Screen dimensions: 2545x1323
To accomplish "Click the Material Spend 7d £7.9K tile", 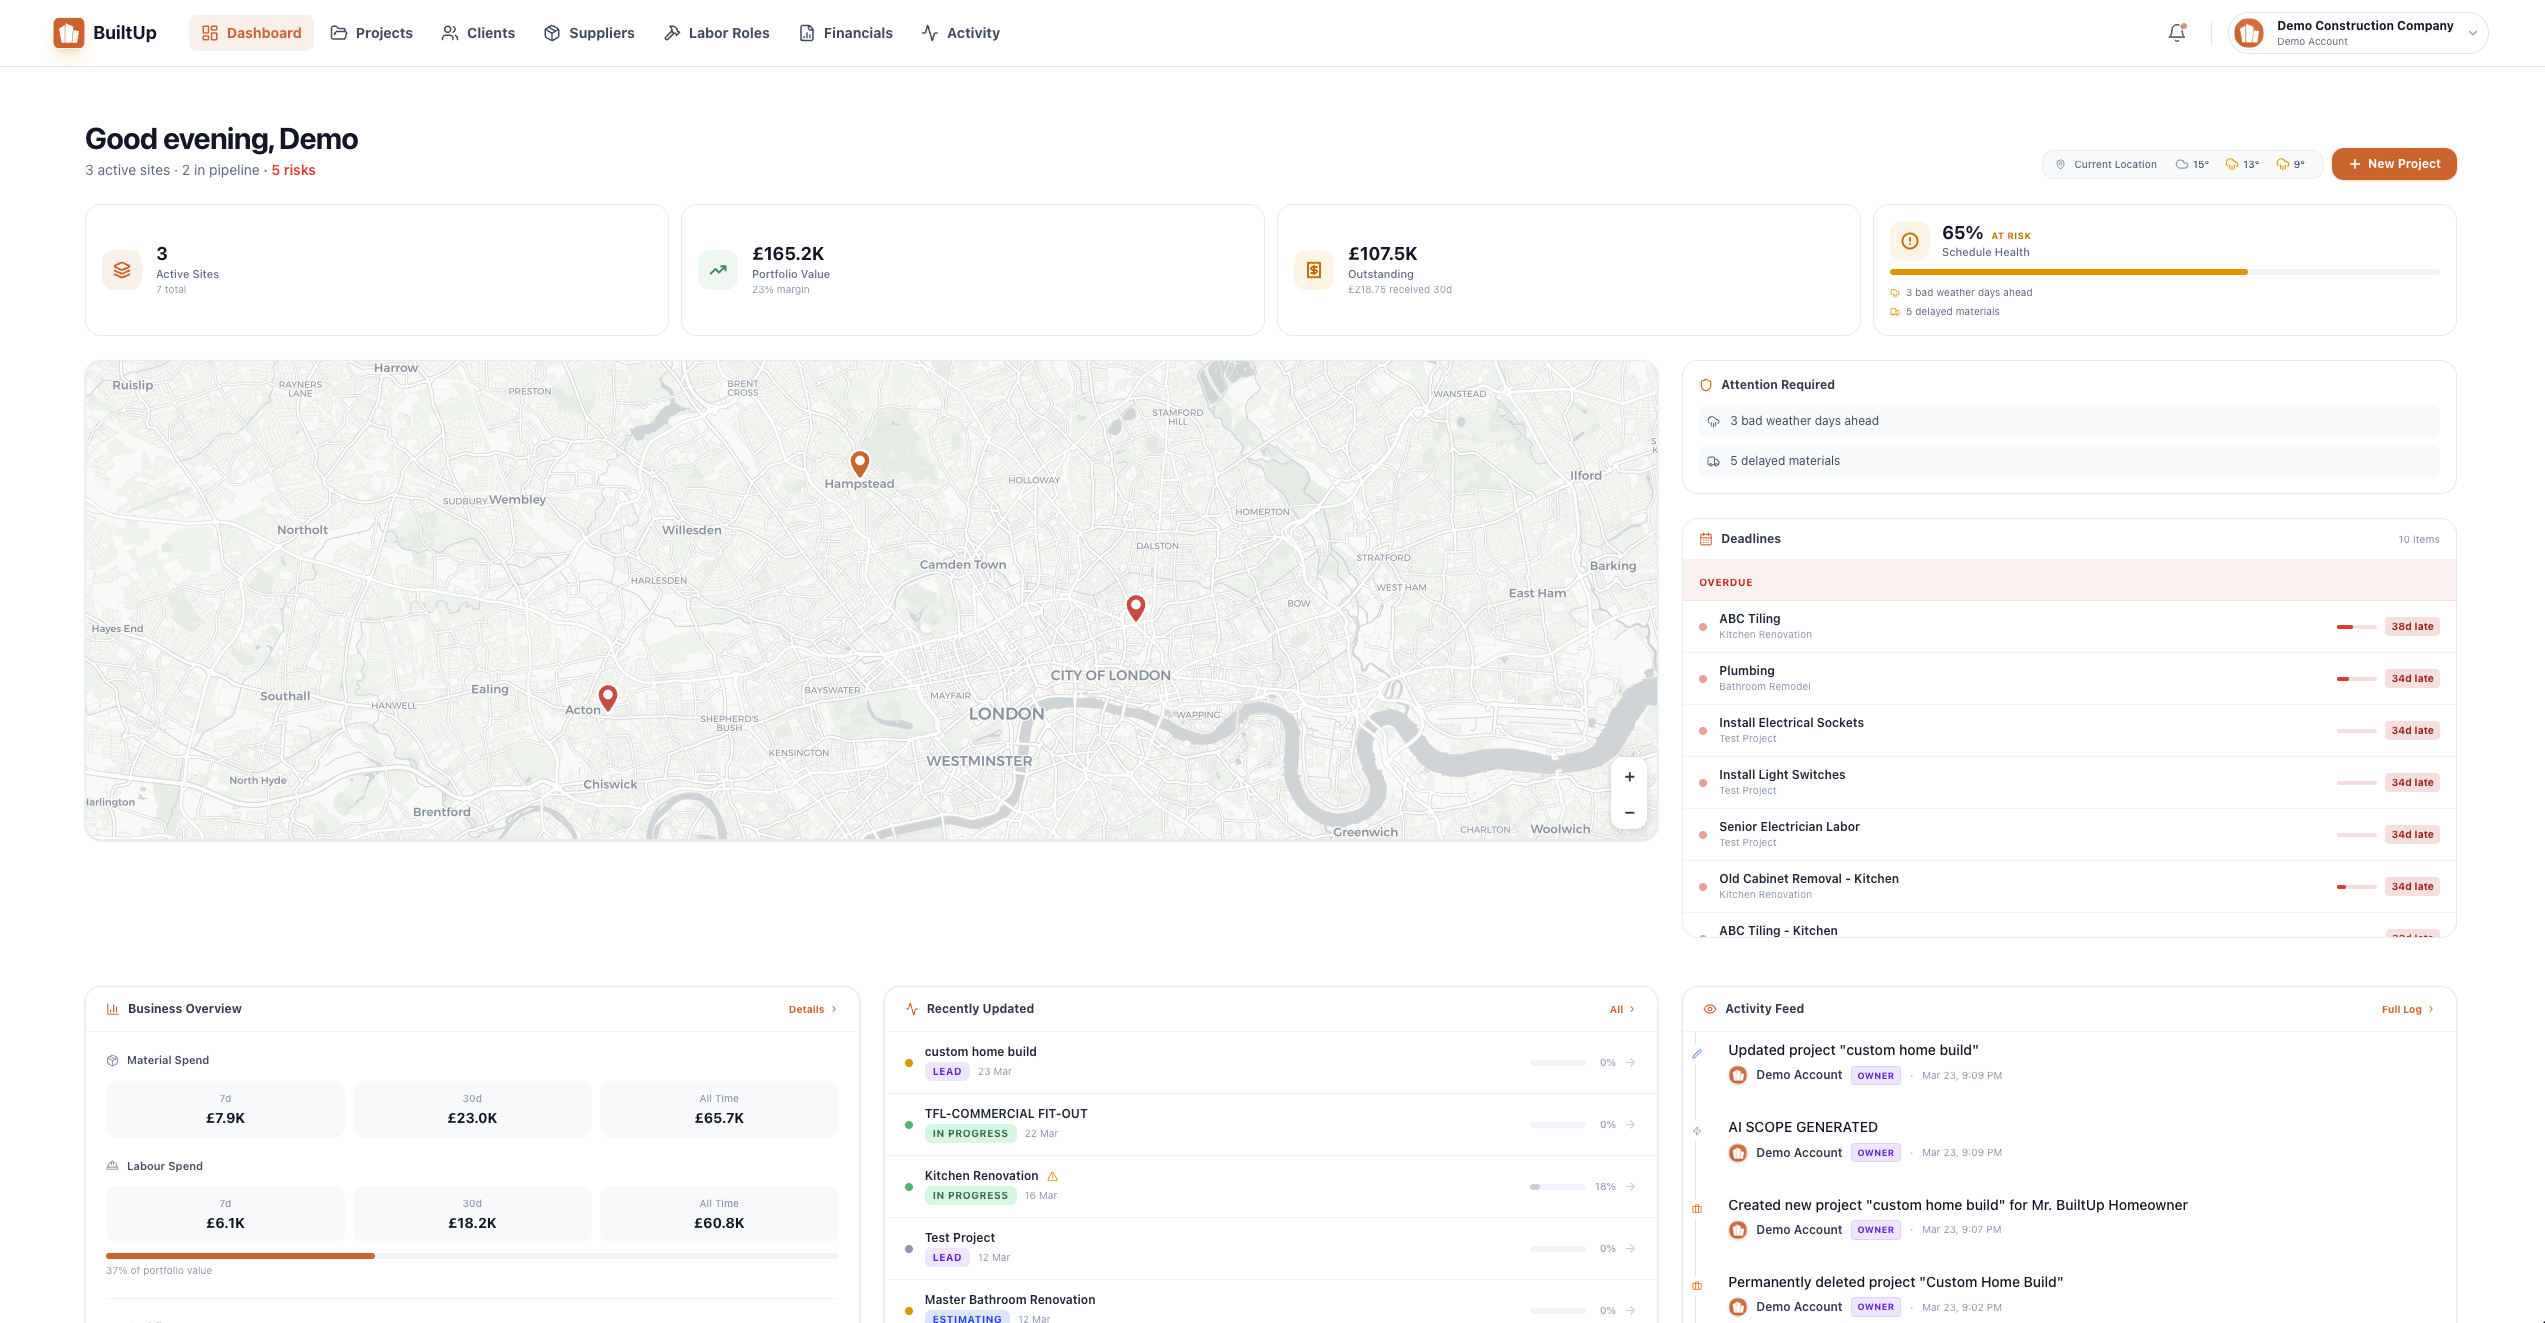I will point(225,1109).
